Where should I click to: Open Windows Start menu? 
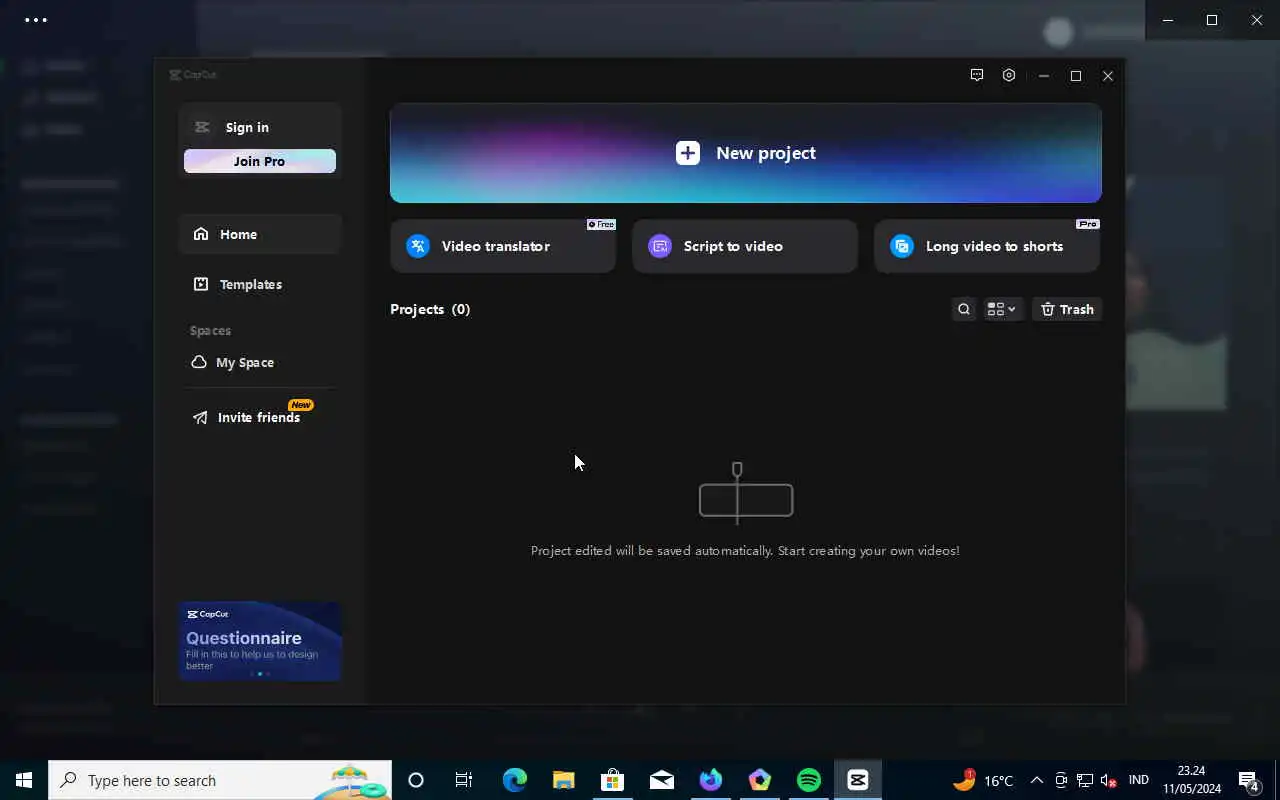click(x=24, y=780)
